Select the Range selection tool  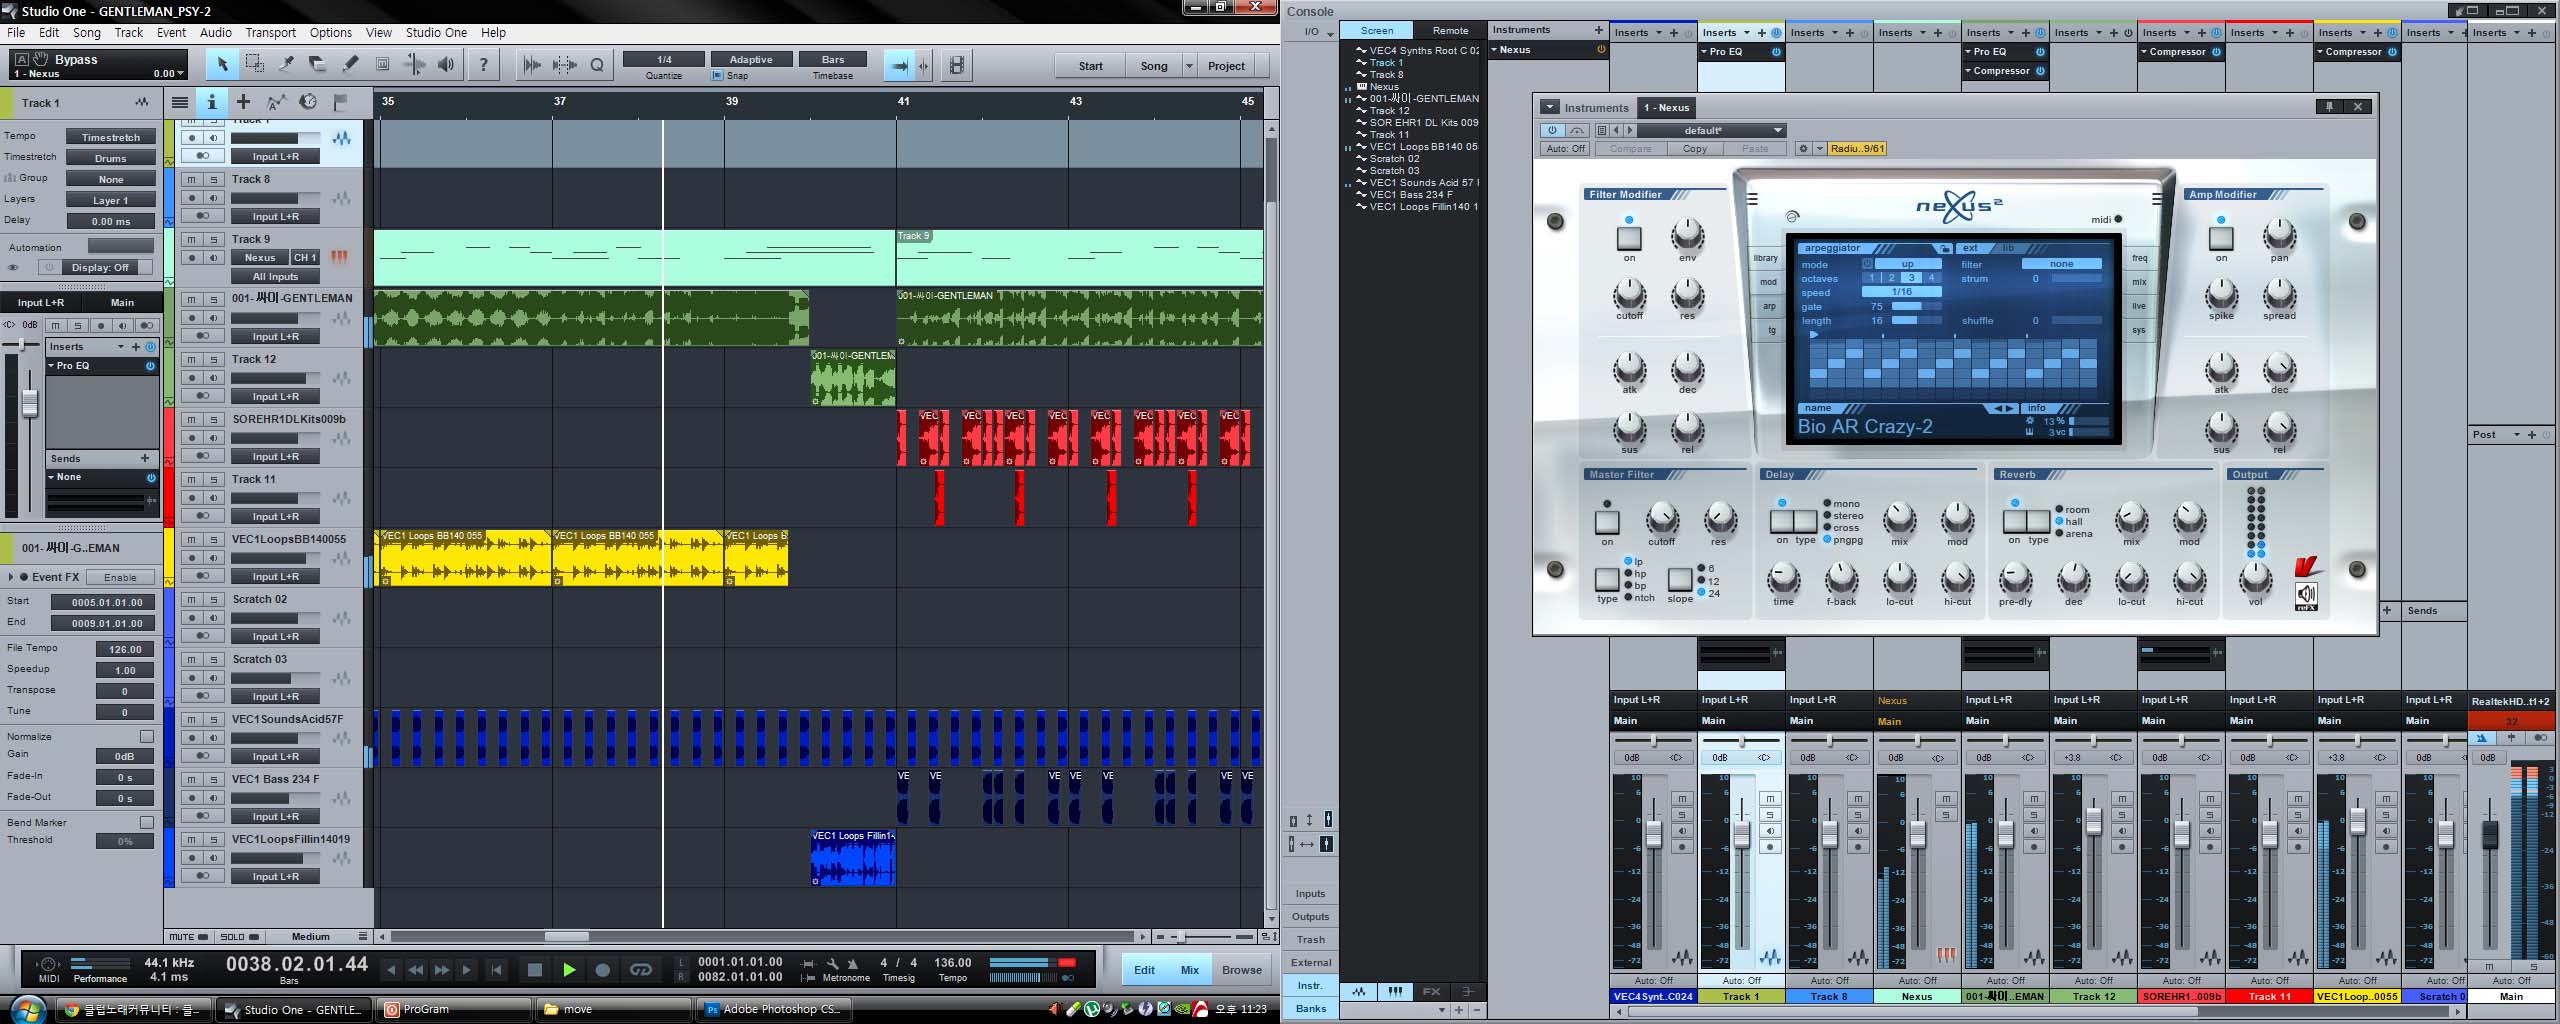point(255,65)
